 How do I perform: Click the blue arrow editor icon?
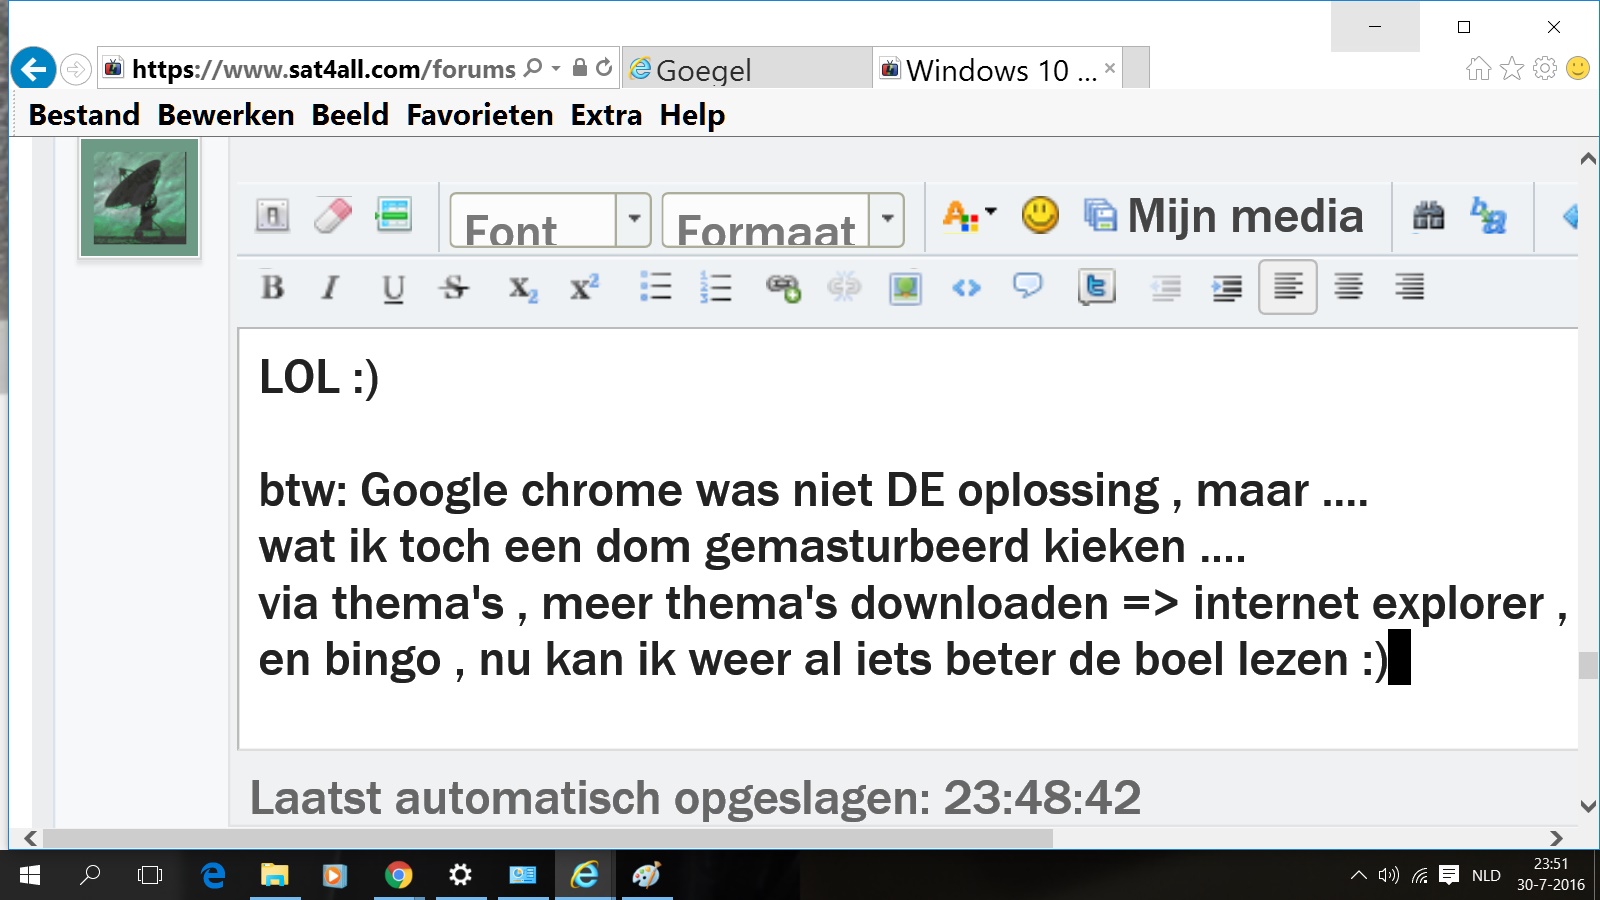tap(1569, 216)
